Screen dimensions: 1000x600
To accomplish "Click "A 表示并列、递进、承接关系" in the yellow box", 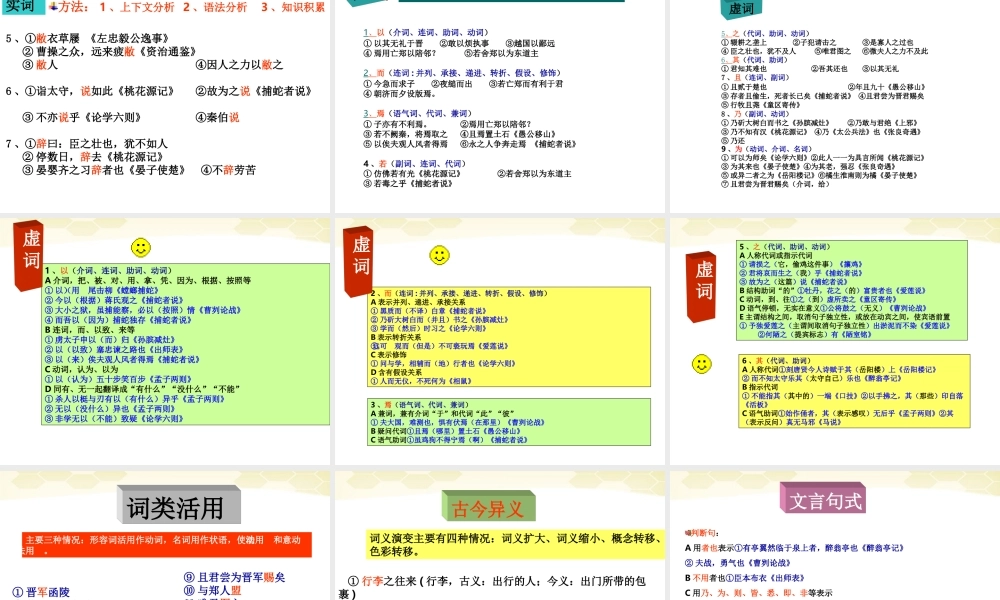I will pyautogui.click(x=418, y=302).
